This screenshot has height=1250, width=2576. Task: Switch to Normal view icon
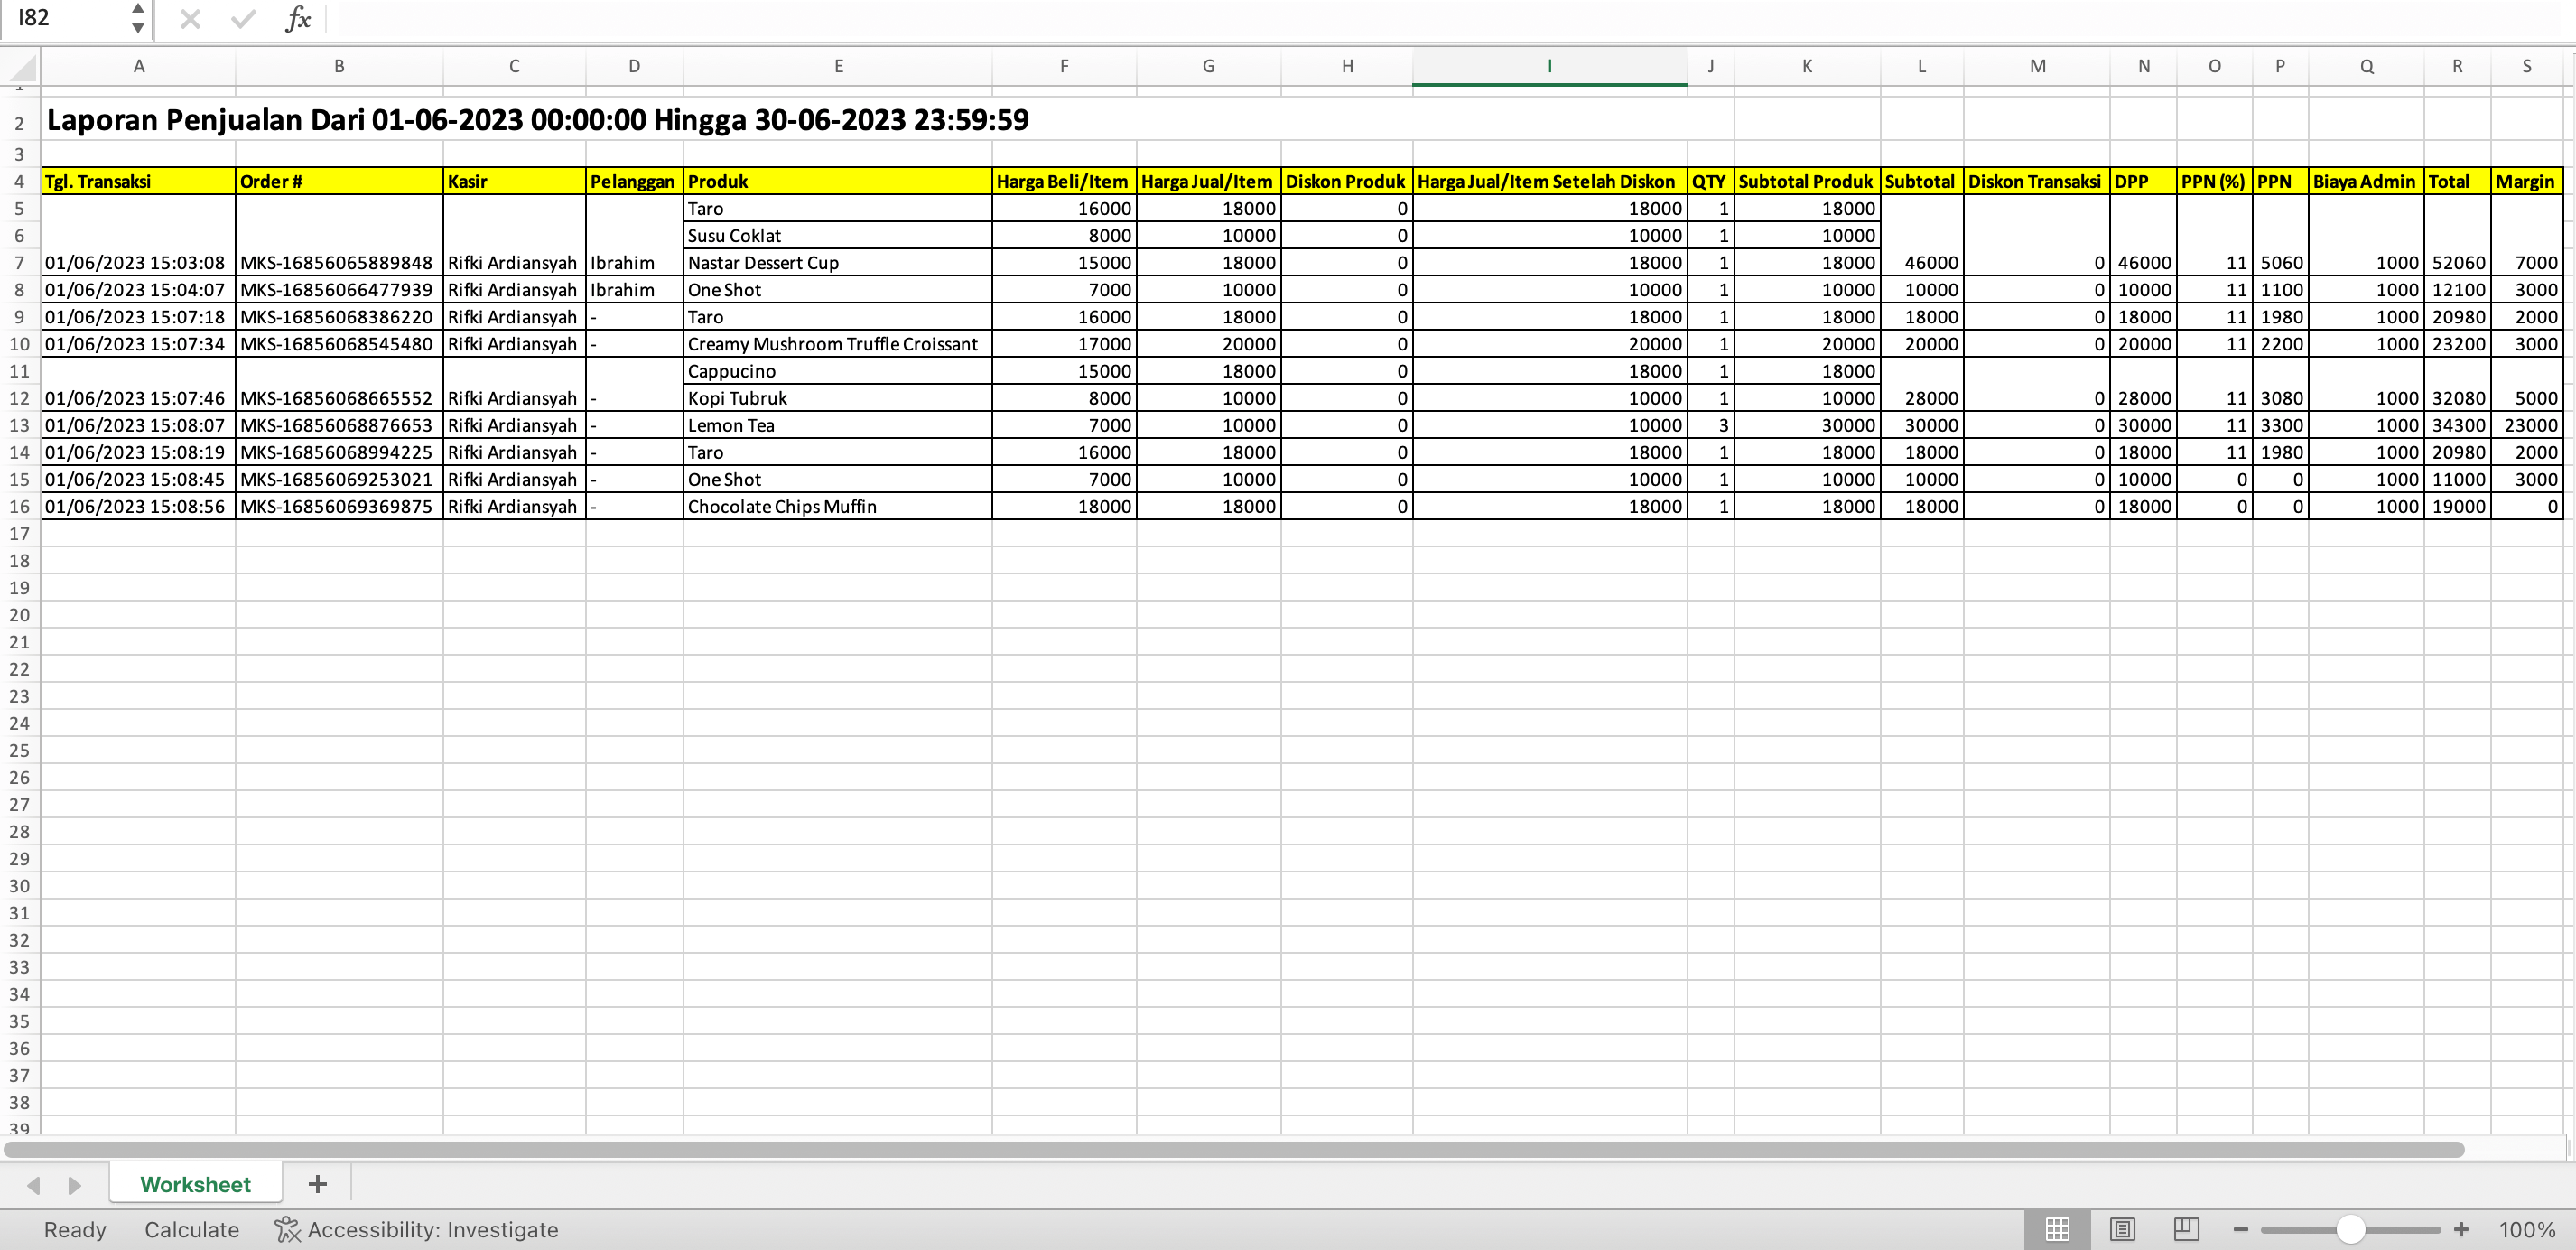pyautogui.click(x=2057, y=1229)
